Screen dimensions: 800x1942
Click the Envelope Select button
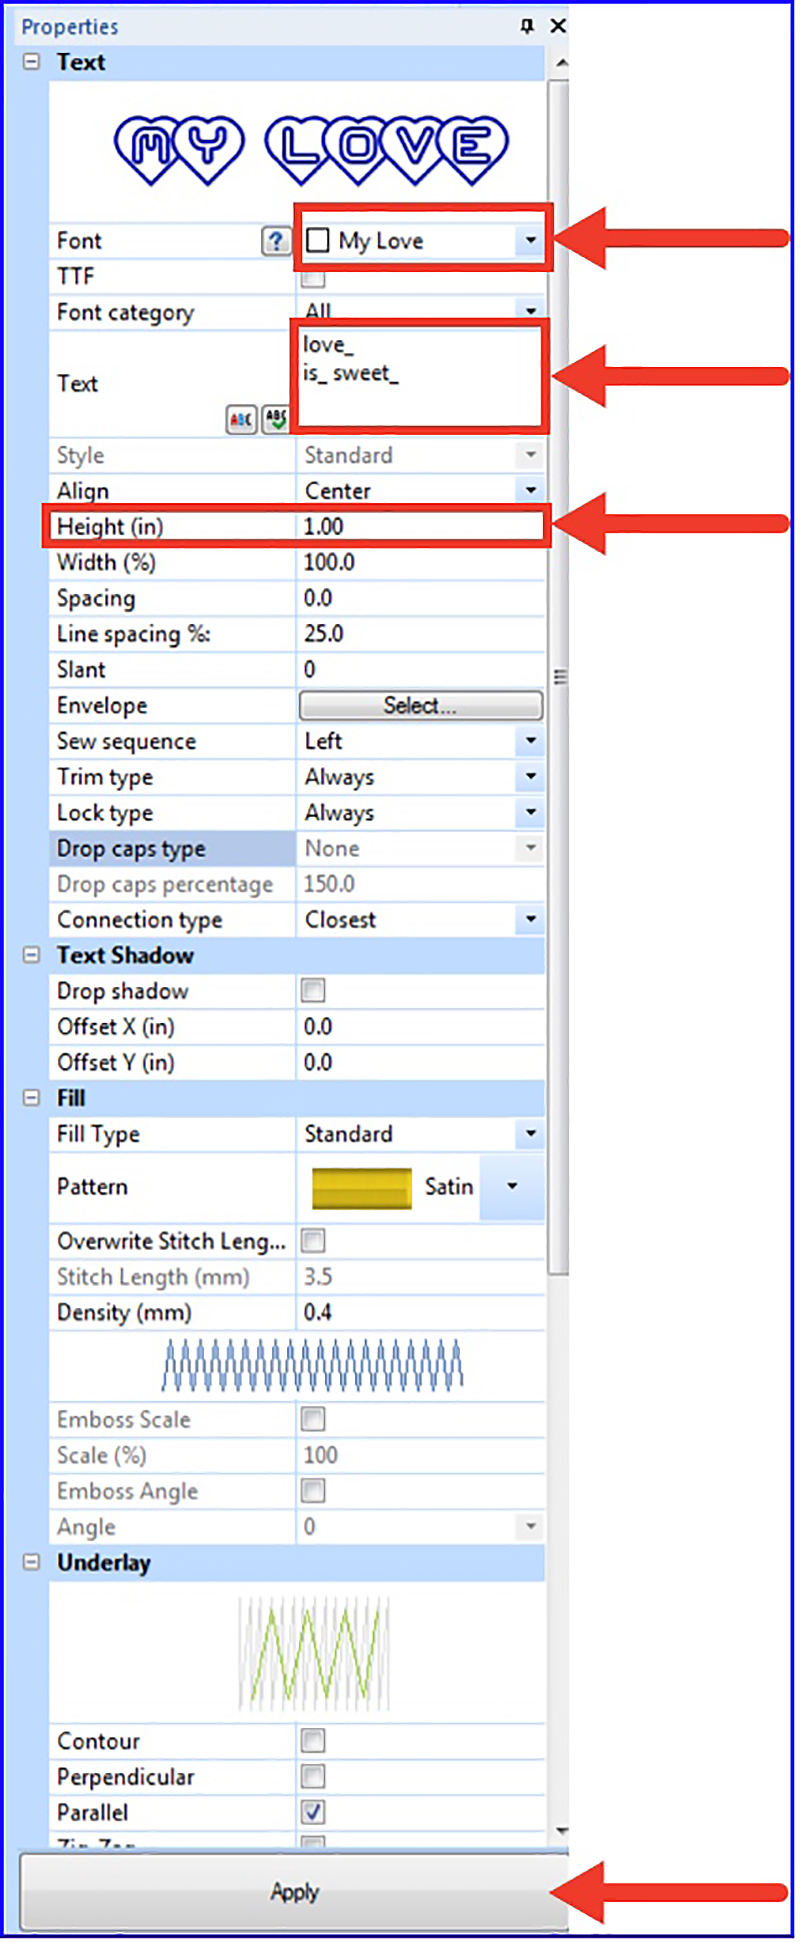pyautogui.click(x=420, y=706)
